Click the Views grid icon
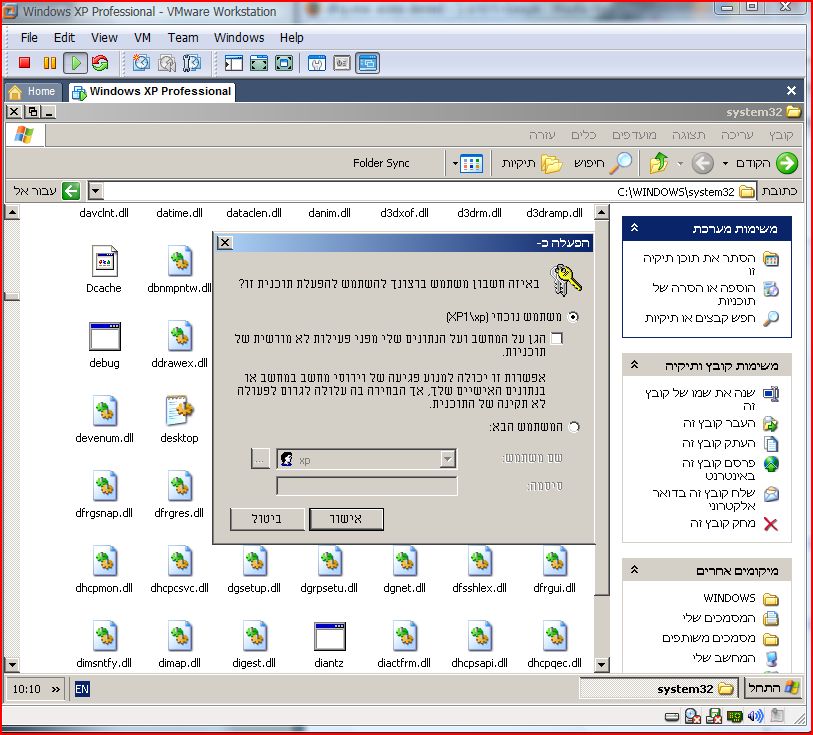Image resolution: width=813 pixels, height=735 pixels. [471, 164]
